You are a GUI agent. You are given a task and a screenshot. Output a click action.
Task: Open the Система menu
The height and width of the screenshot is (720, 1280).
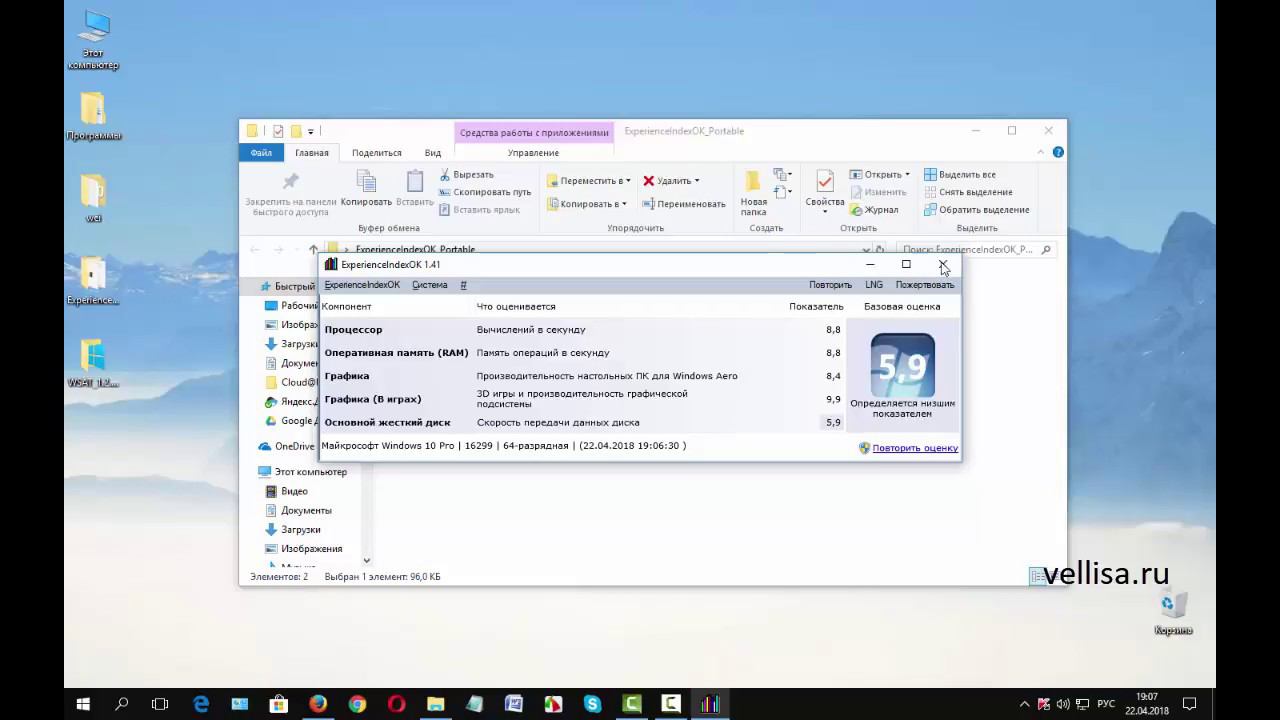coord(429,285)
